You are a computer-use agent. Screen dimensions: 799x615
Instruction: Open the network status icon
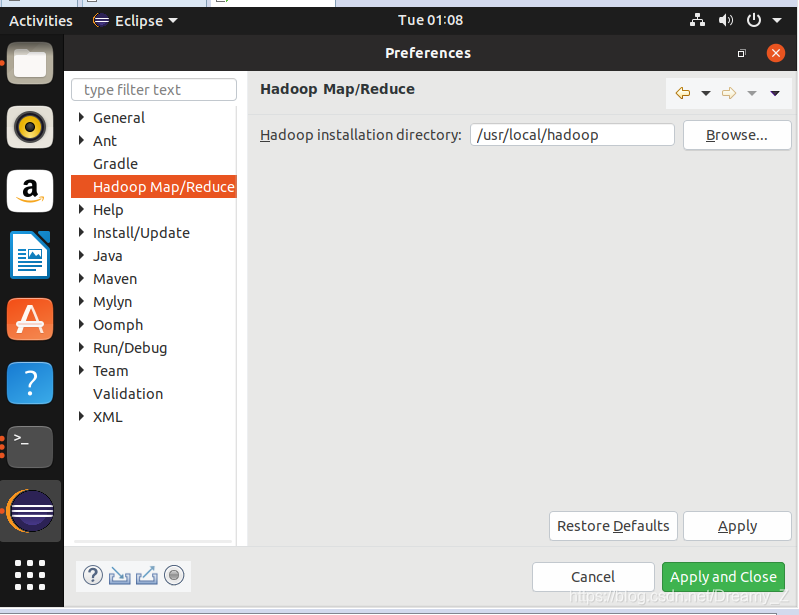(x=697, y=20)
